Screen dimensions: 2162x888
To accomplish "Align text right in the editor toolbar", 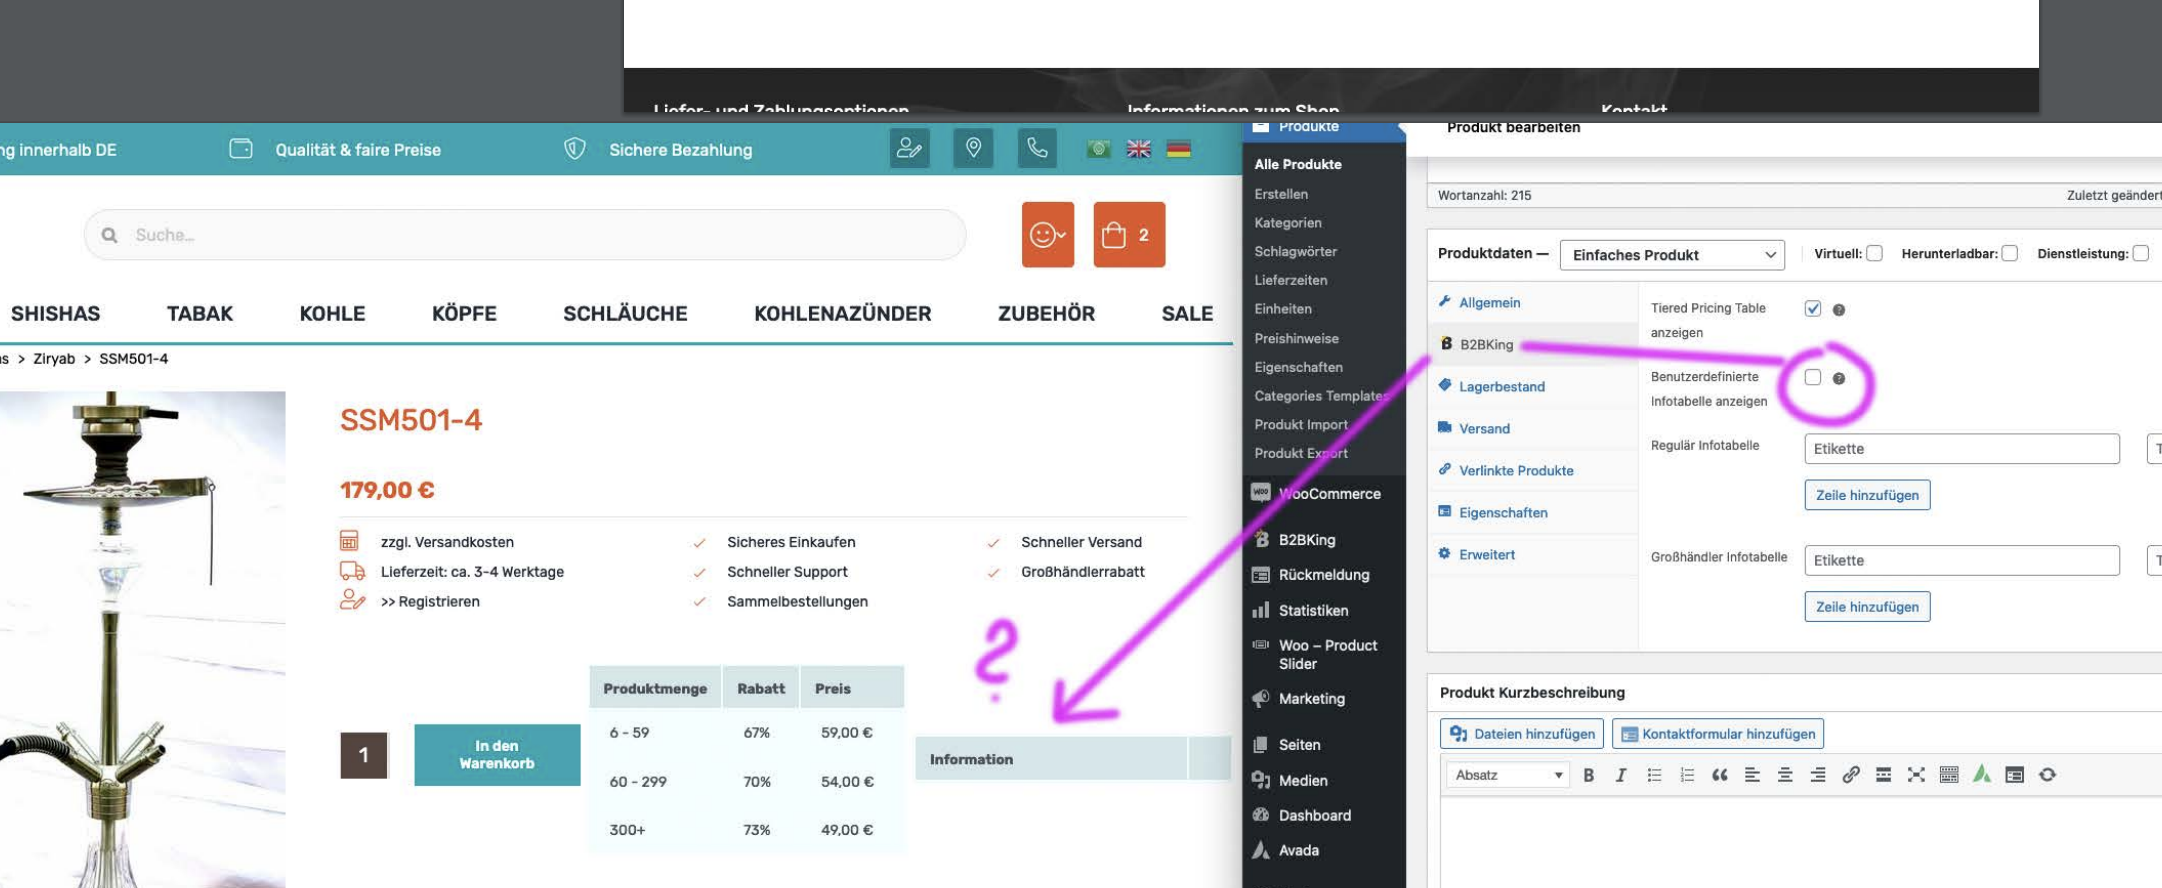I will [x=1818, y=775].
